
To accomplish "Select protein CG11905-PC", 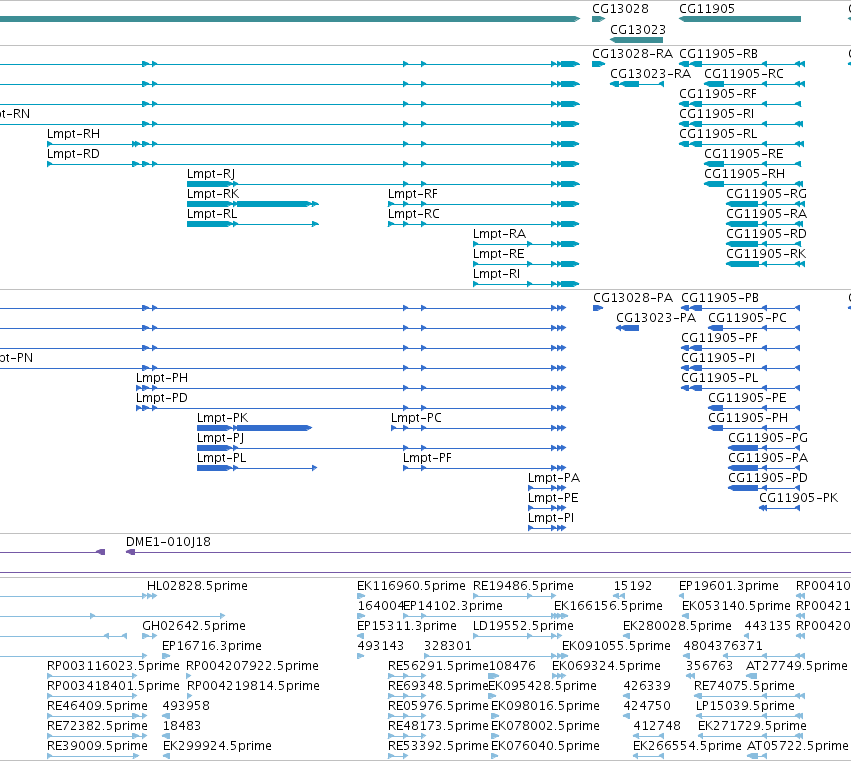I will pyautogui.click(x=747, y=318).
